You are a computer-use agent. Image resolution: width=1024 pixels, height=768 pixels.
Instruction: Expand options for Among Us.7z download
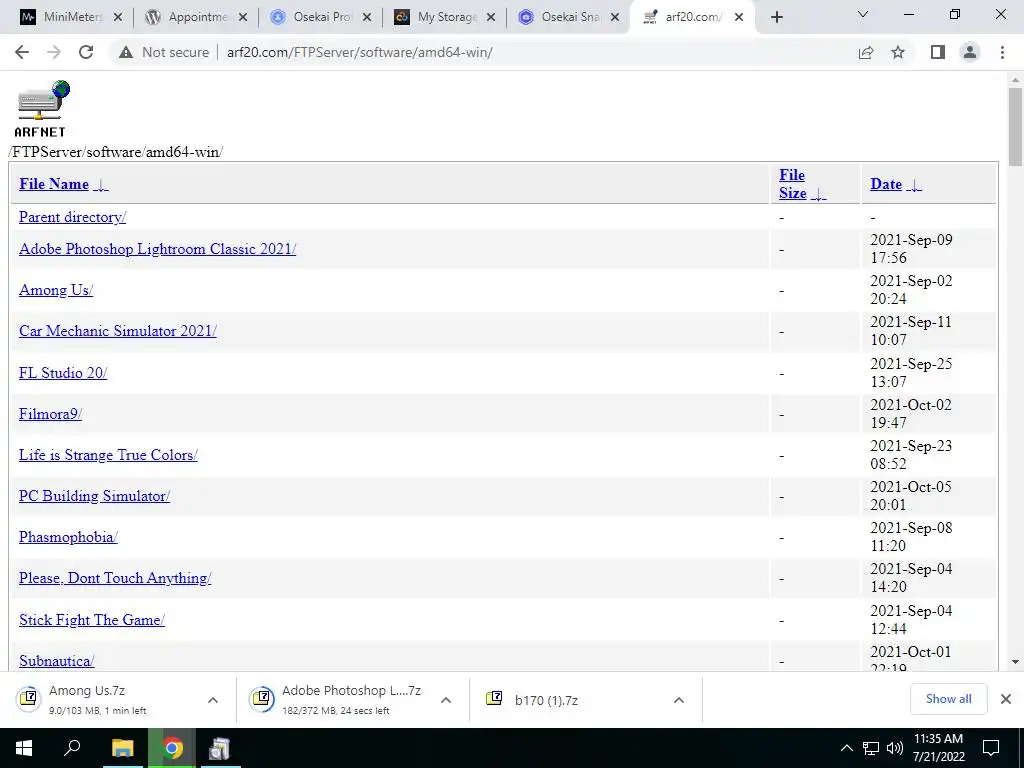coord(212,700)
